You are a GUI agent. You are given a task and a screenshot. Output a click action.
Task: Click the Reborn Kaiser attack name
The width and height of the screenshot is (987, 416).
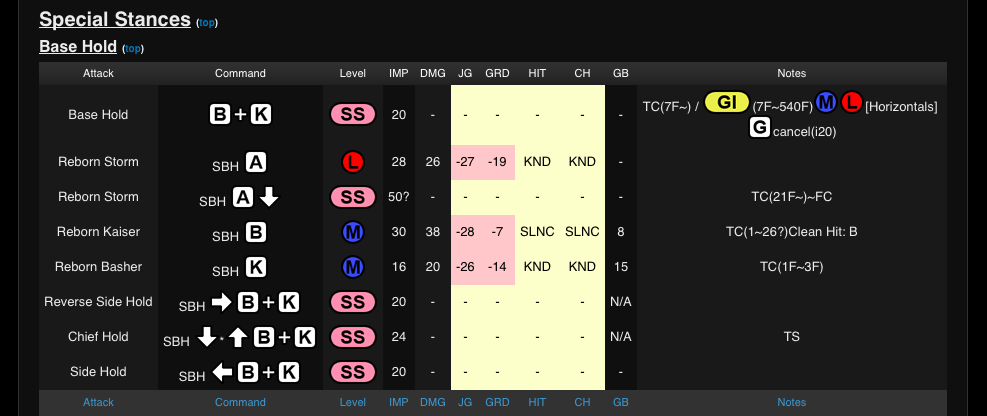click(x=98, y=232)
